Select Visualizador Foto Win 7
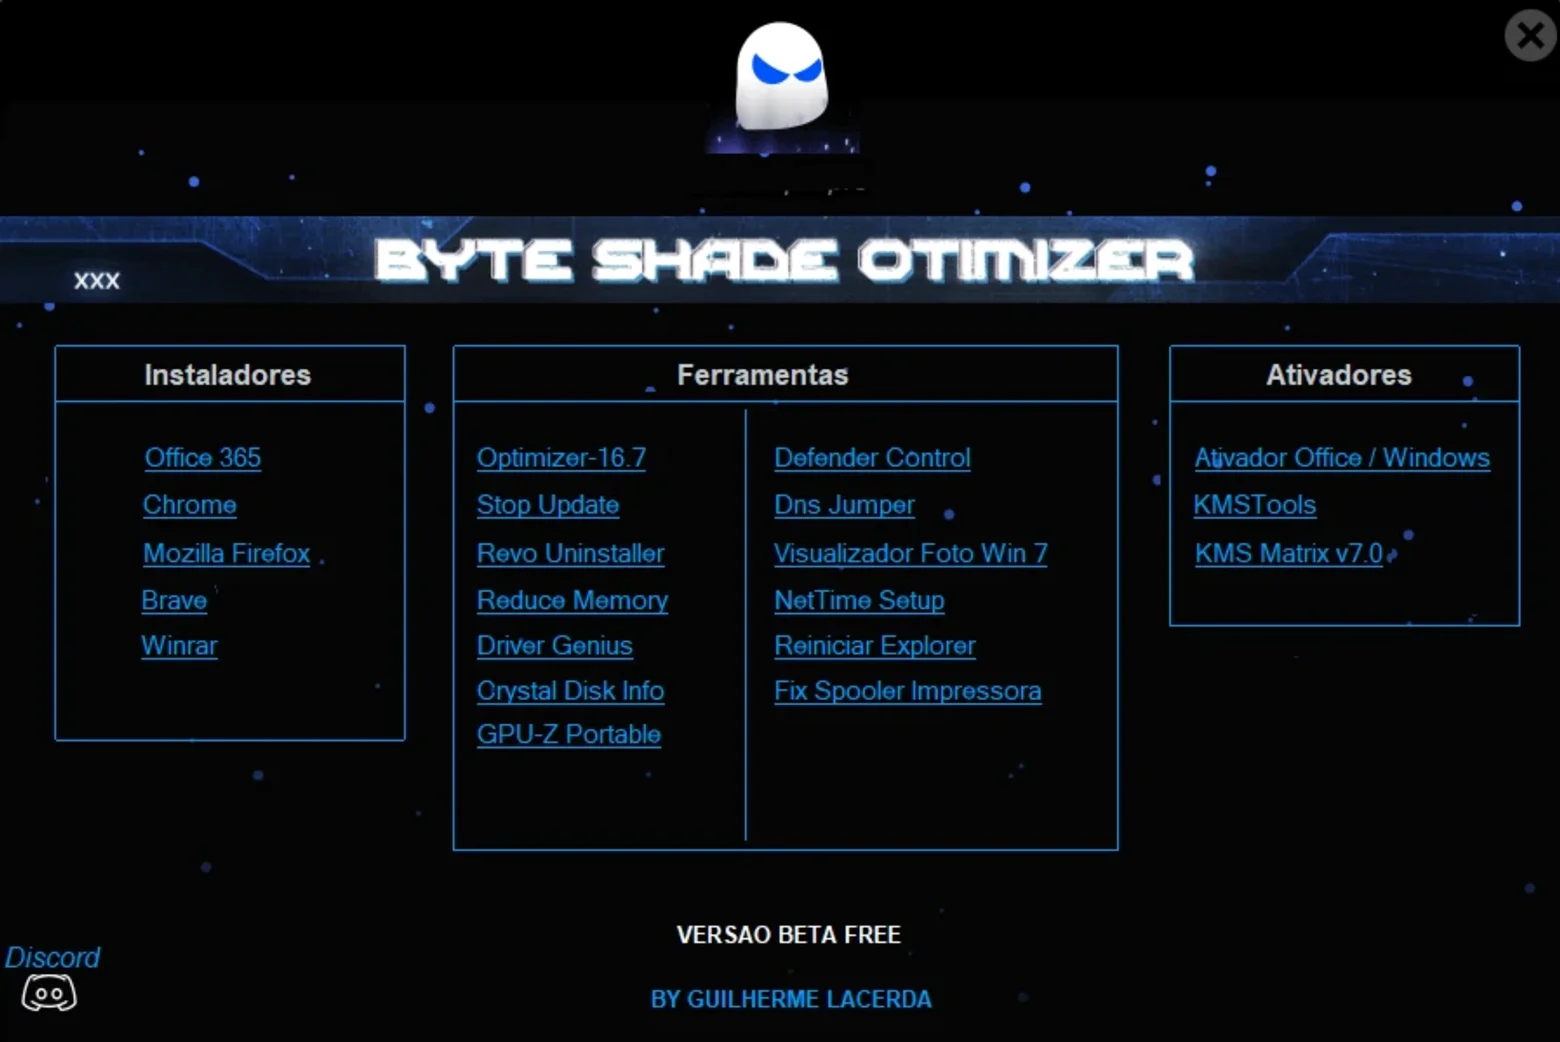 [x=911, y=553]
